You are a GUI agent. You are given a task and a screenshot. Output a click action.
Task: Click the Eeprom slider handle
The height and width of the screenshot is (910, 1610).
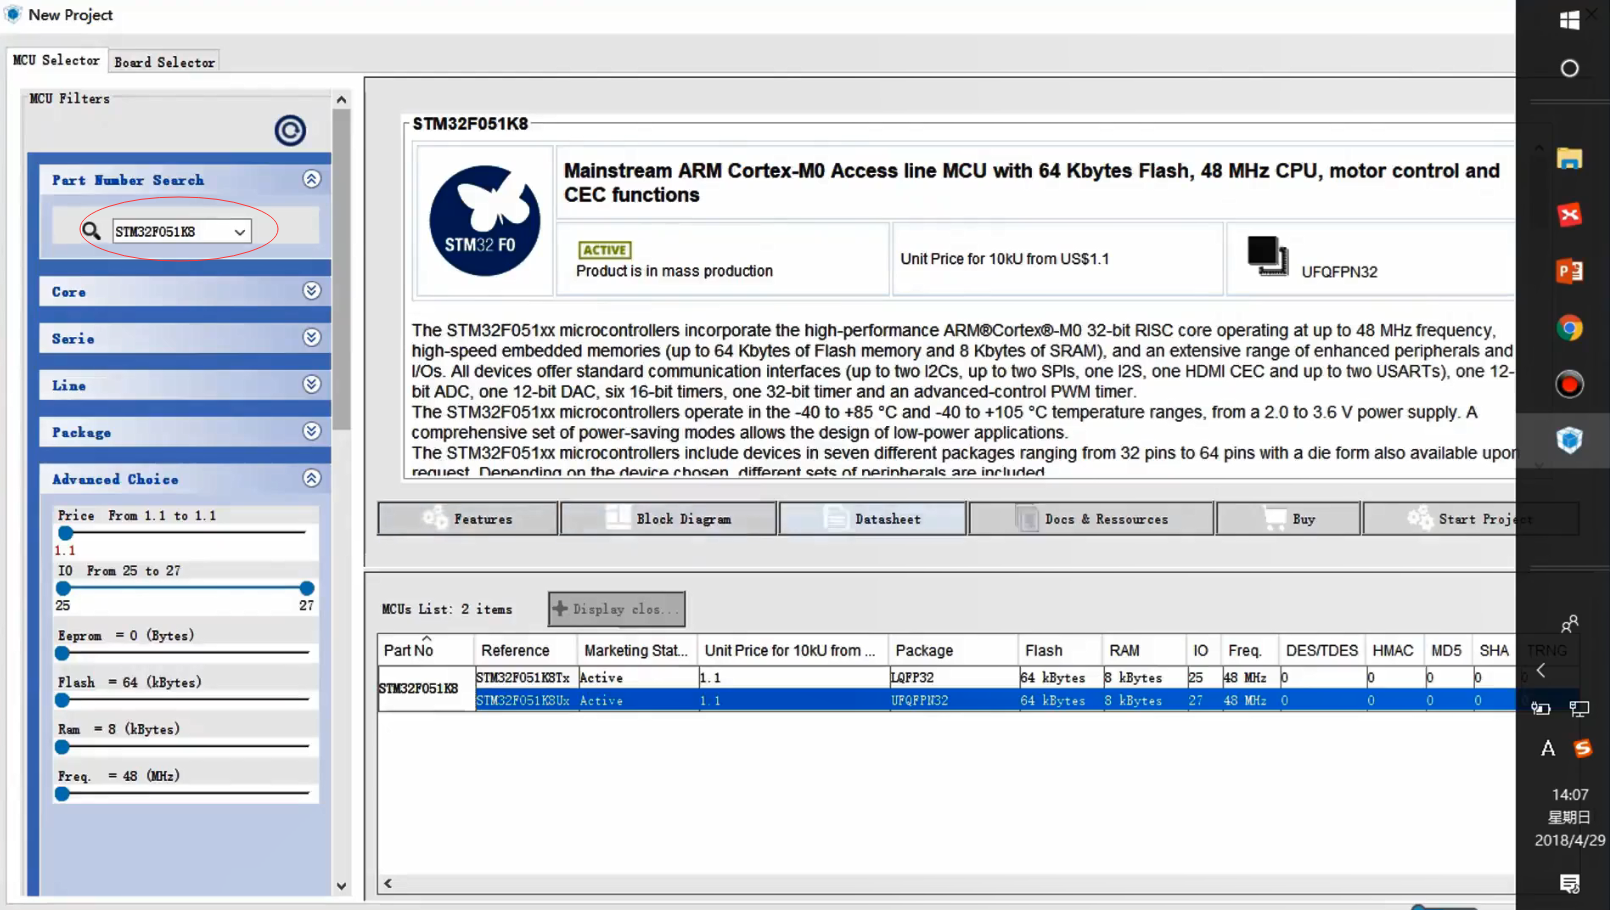pyautogui.click(x=62, y=653)
